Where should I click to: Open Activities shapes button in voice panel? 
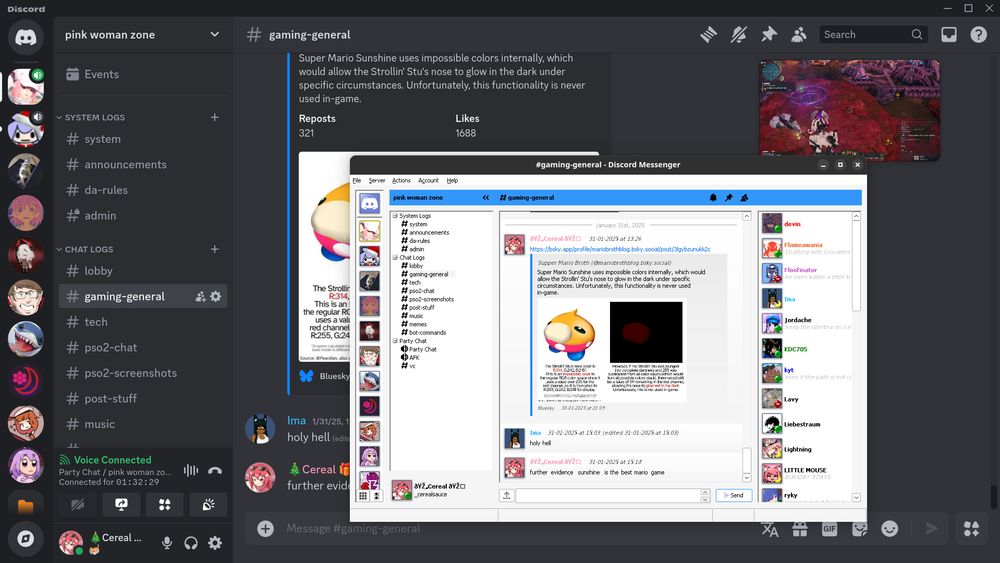pyautogui.click(x=165, y=505)
